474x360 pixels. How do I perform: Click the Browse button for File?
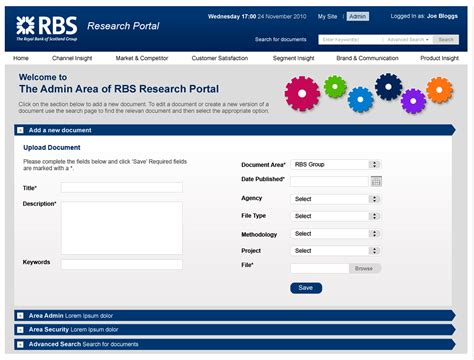(365, 268)
